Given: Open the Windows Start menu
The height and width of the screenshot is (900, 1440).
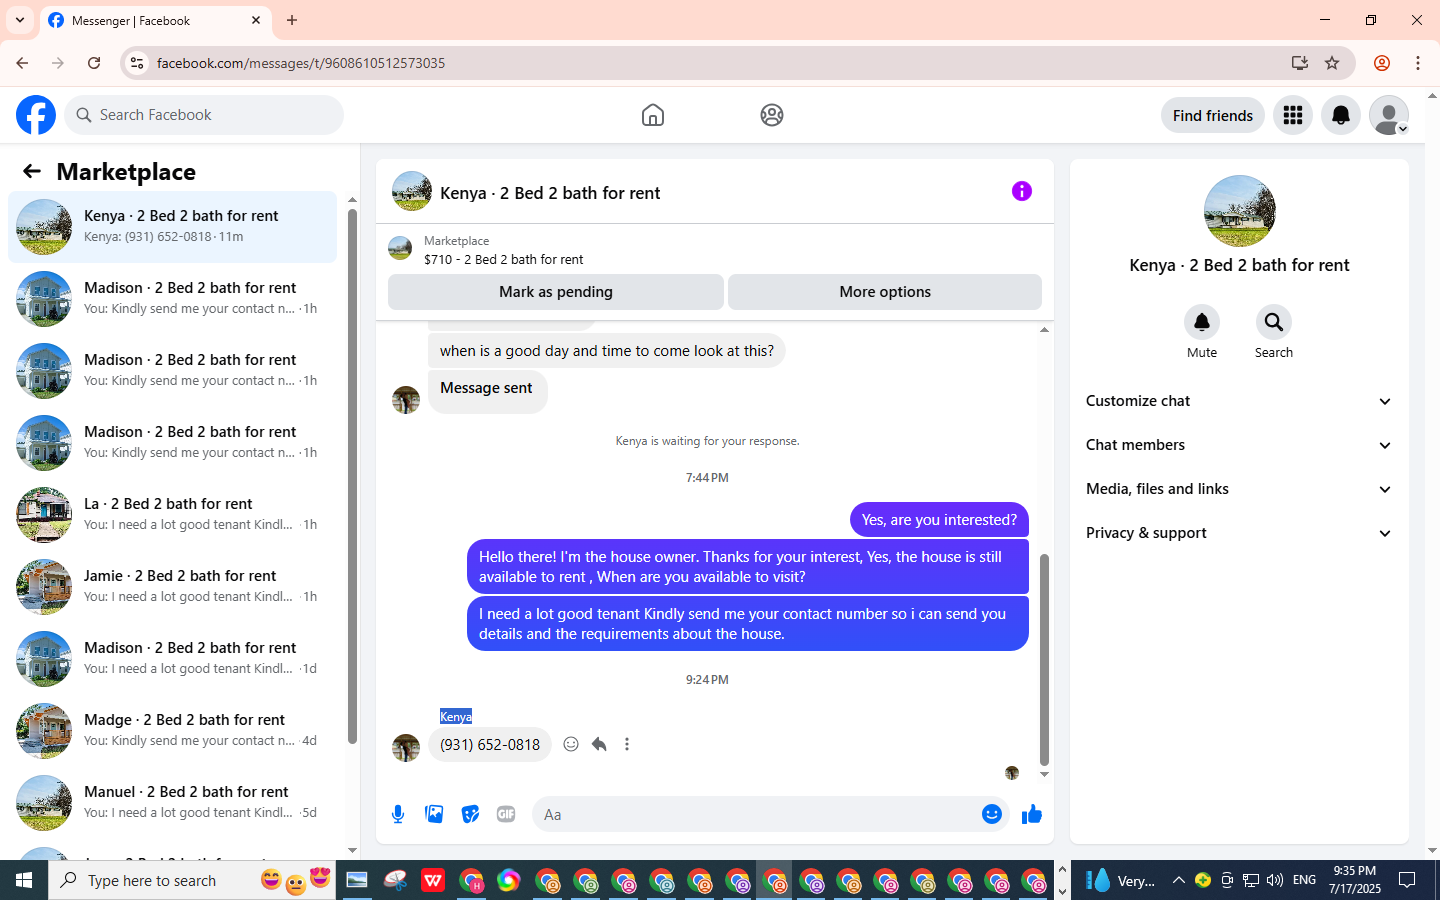Looking at the screenshot, I should pos(24,880).
